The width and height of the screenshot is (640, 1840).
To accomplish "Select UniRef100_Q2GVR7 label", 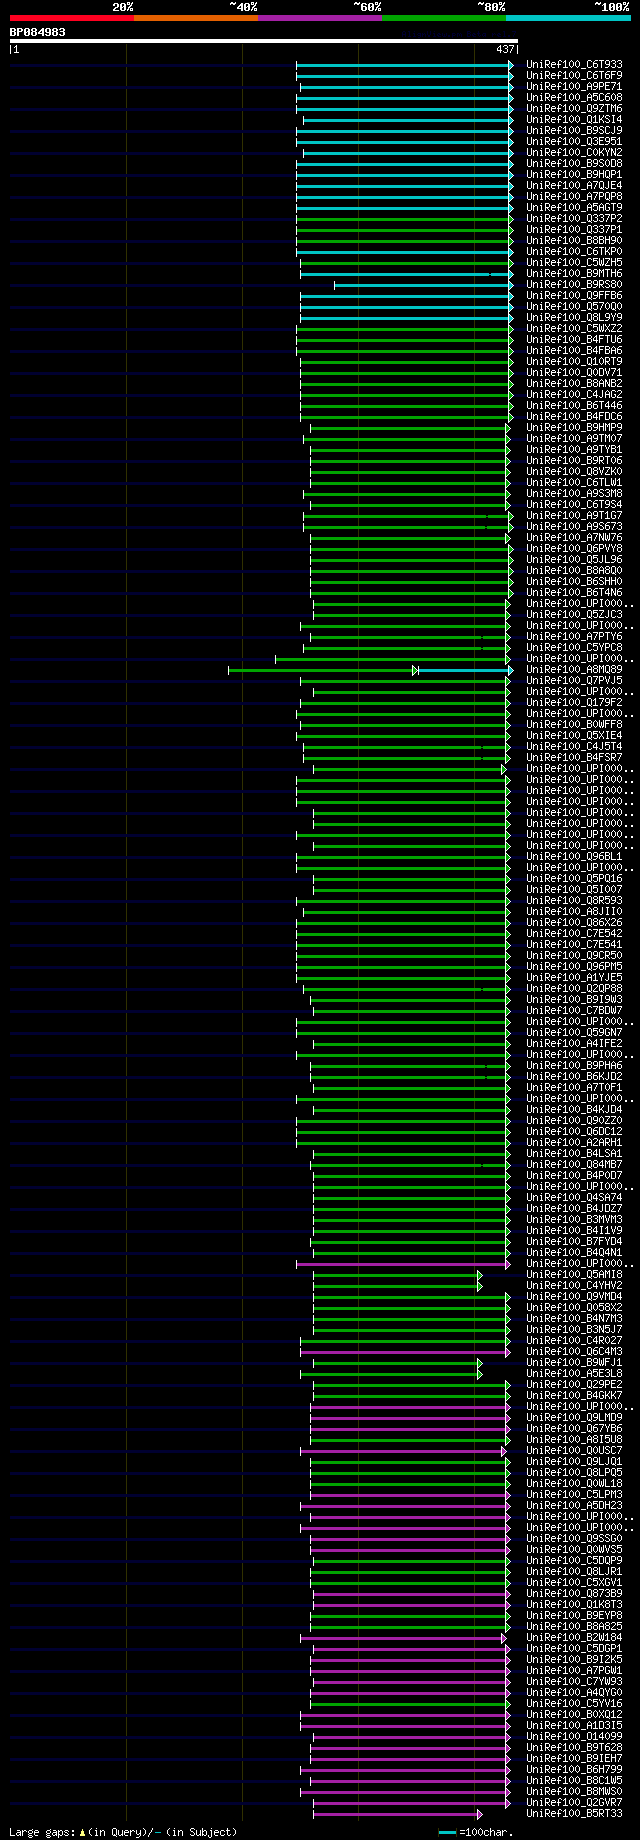I will tap(574, 1803).
